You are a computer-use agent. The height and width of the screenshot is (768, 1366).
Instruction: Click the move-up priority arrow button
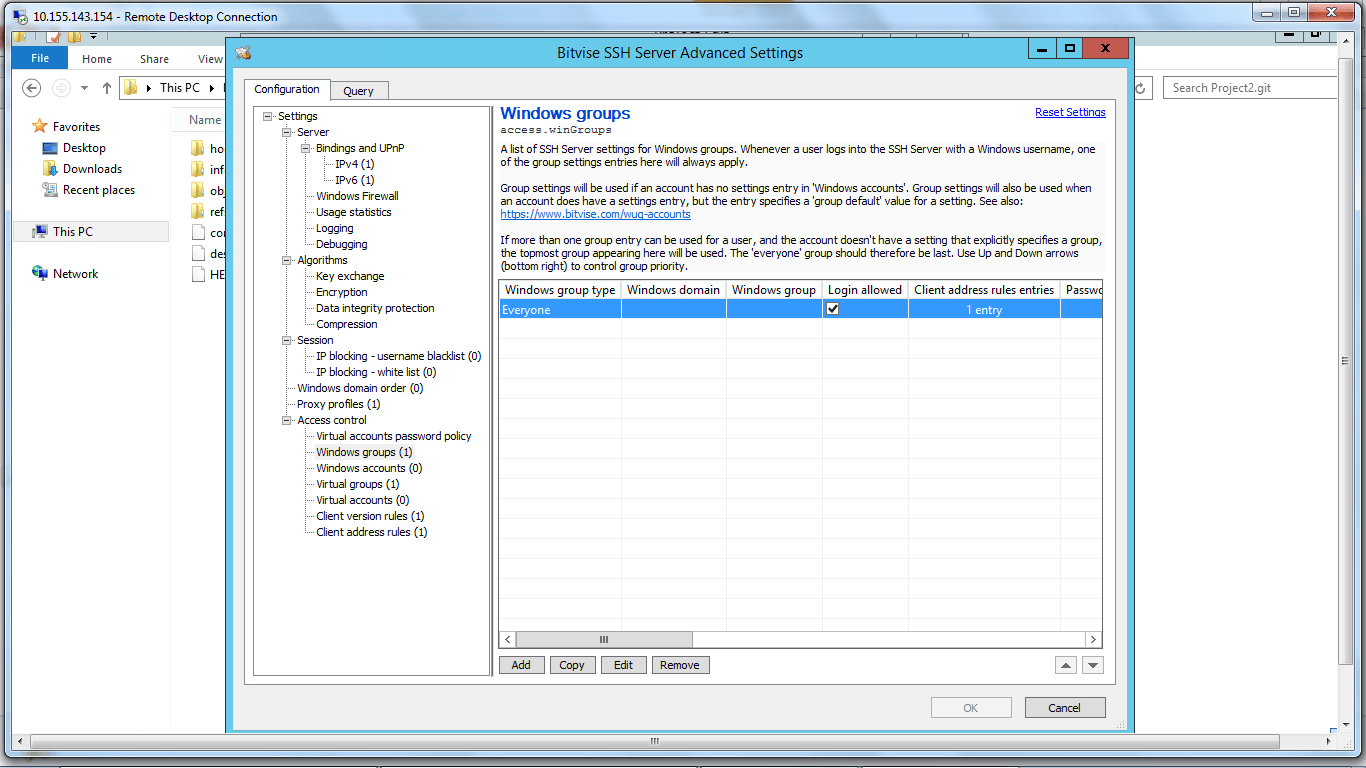(x=1066, y=665)
